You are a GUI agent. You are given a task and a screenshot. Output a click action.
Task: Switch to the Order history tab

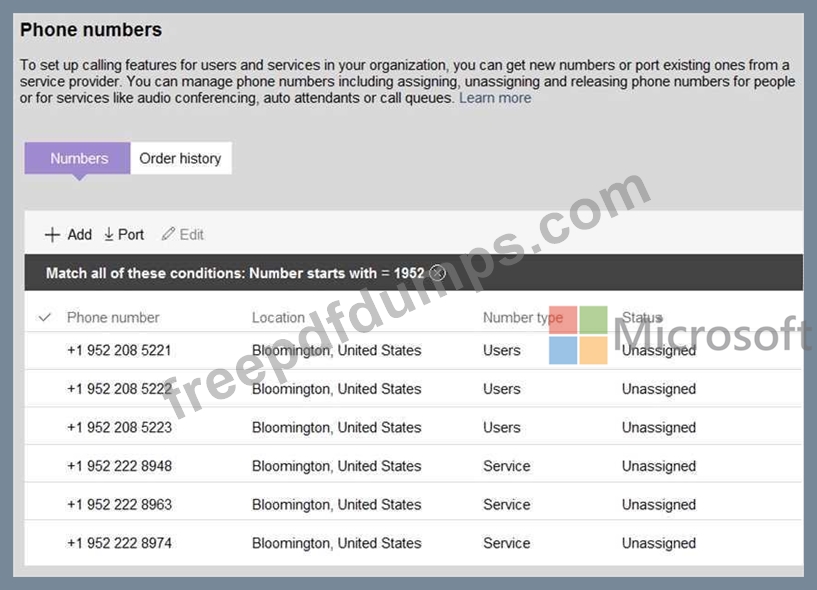[x=180, y=158]
